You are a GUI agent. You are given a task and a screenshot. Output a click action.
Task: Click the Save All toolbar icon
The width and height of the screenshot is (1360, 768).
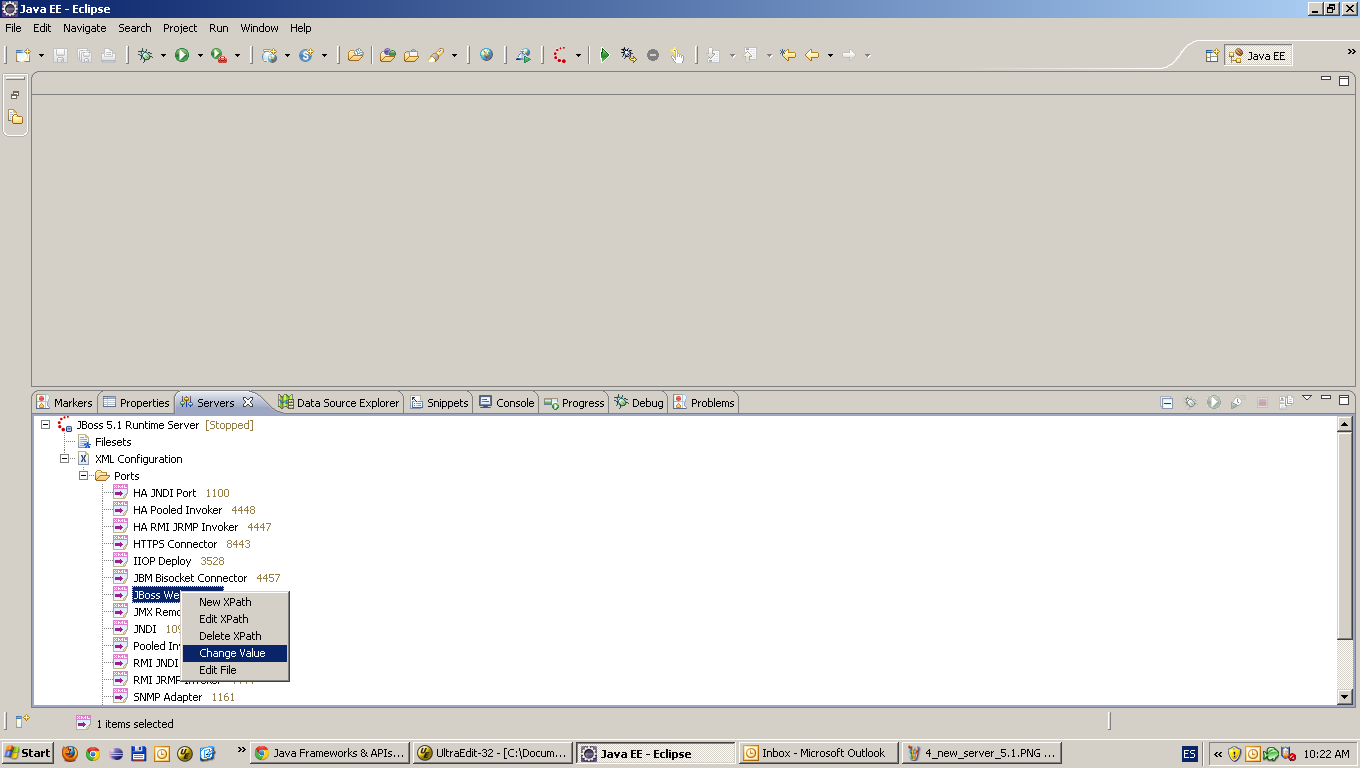[82, 55]
